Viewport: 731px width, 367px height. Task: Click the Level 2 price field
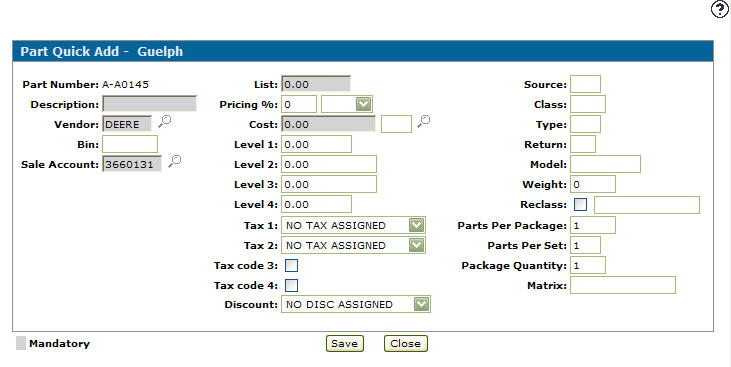click(x=329, y=164)
